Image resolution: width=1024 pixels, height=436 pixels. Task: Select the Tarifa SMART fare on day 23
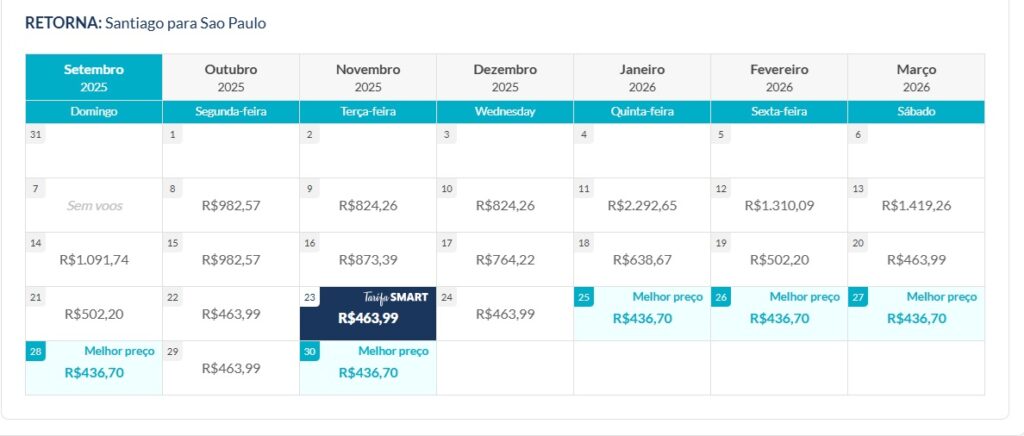click(x=368, y=314)
